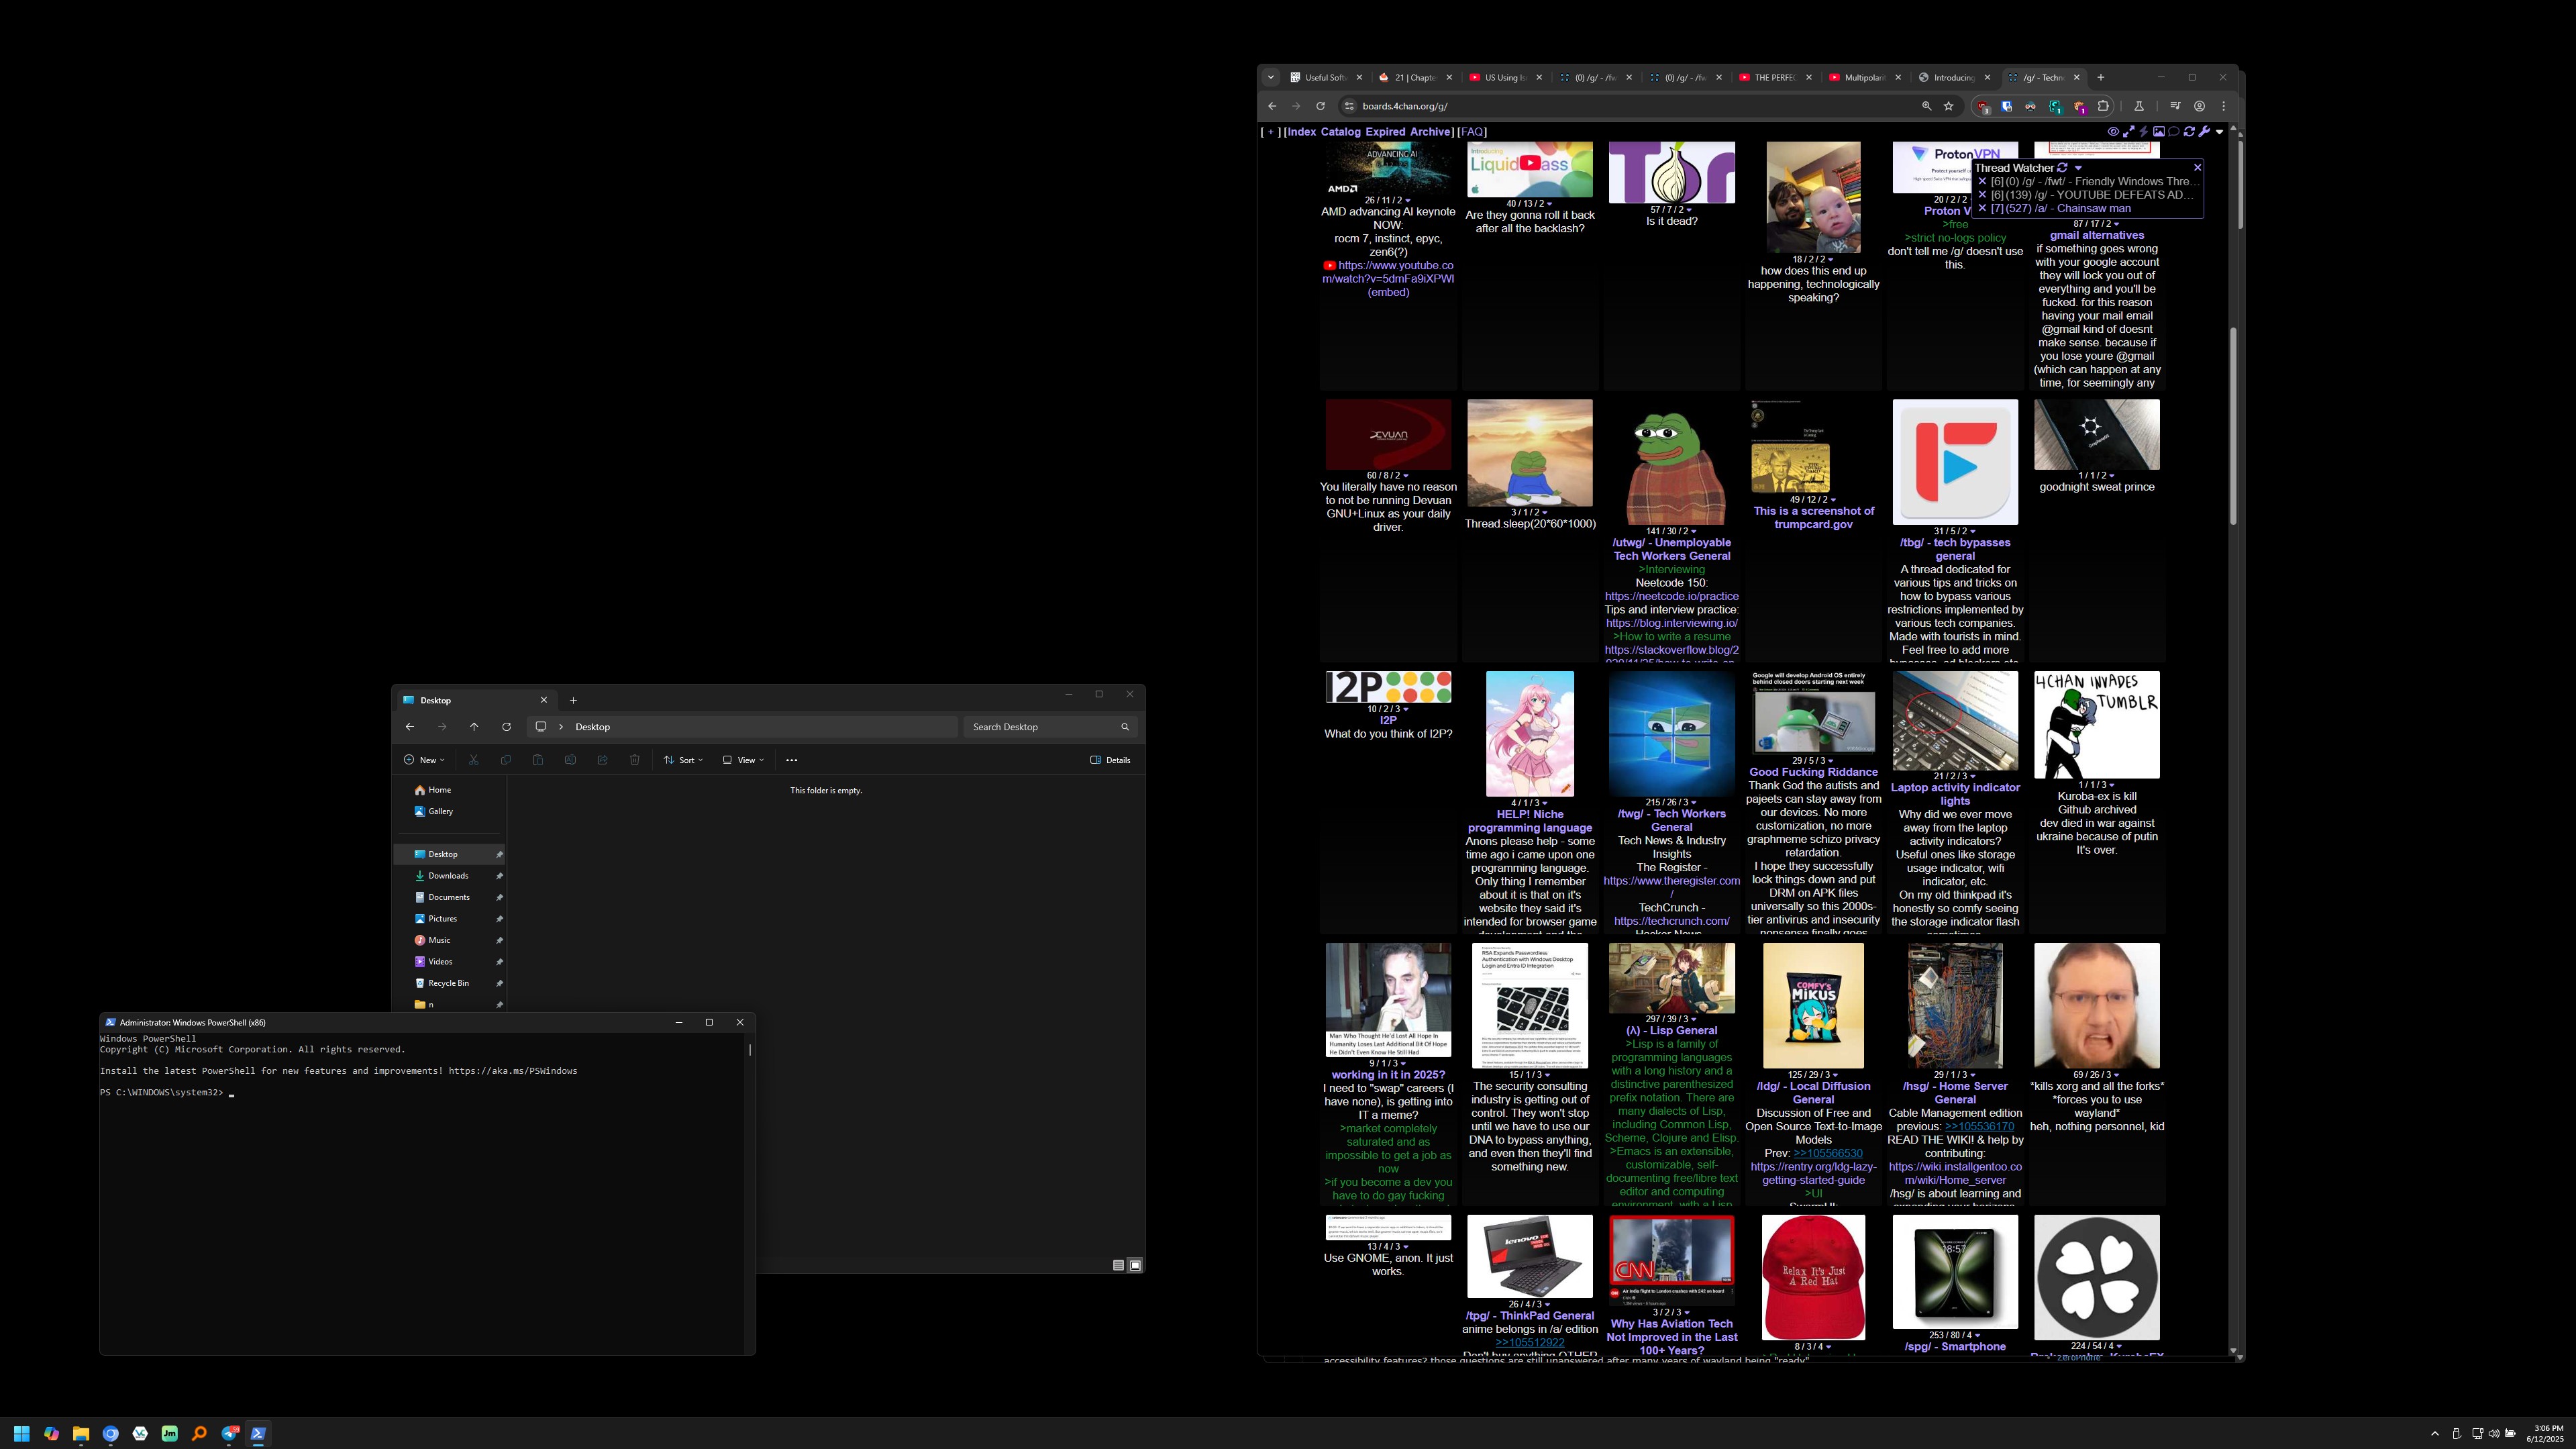Reload the 4chan page in Chrome
This screenshot has width=2576, height=1449.
click(1320, 106)
